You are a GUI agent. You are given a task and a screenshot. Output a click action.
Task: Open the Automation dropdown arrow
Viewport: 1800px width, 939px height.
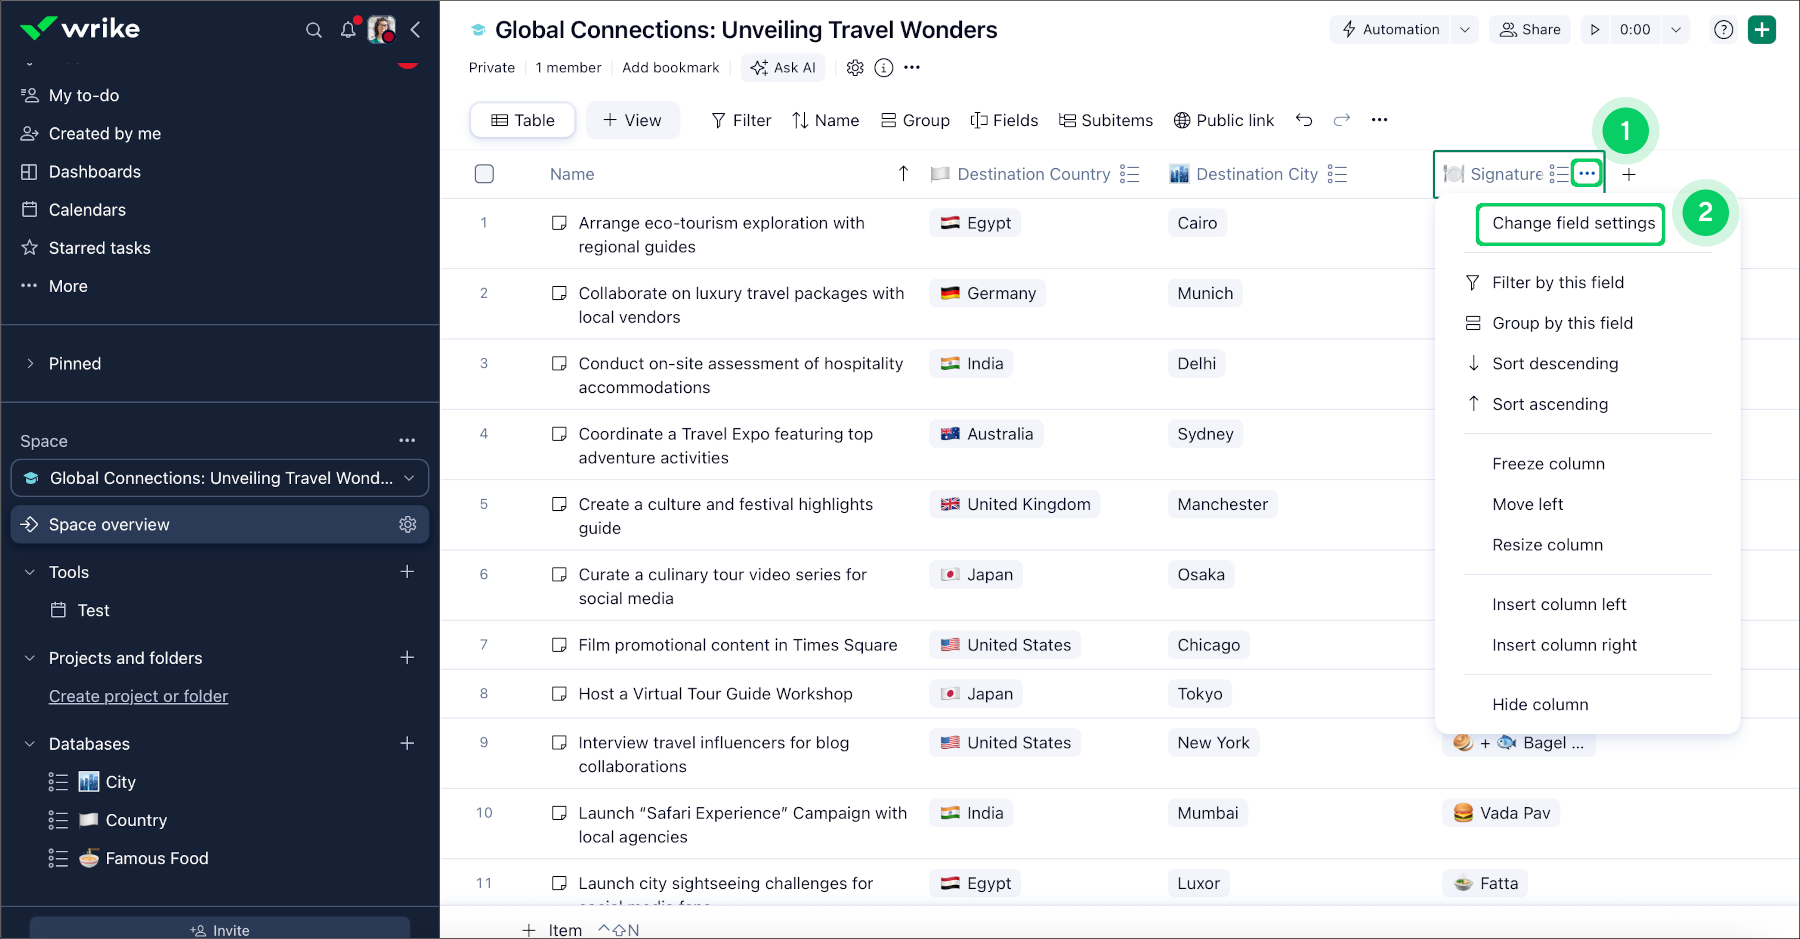(x=1465, y=30)
